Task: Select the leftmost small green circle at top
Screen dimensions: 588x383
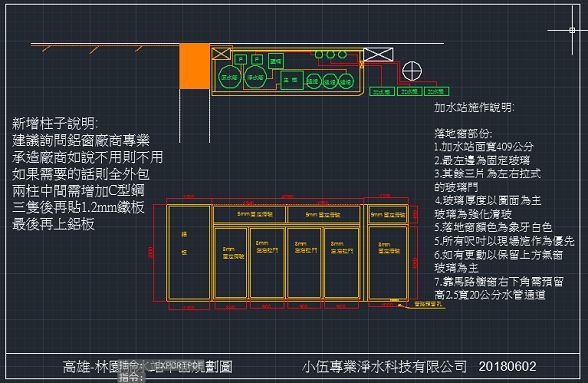Action: [x=318, y=55]
